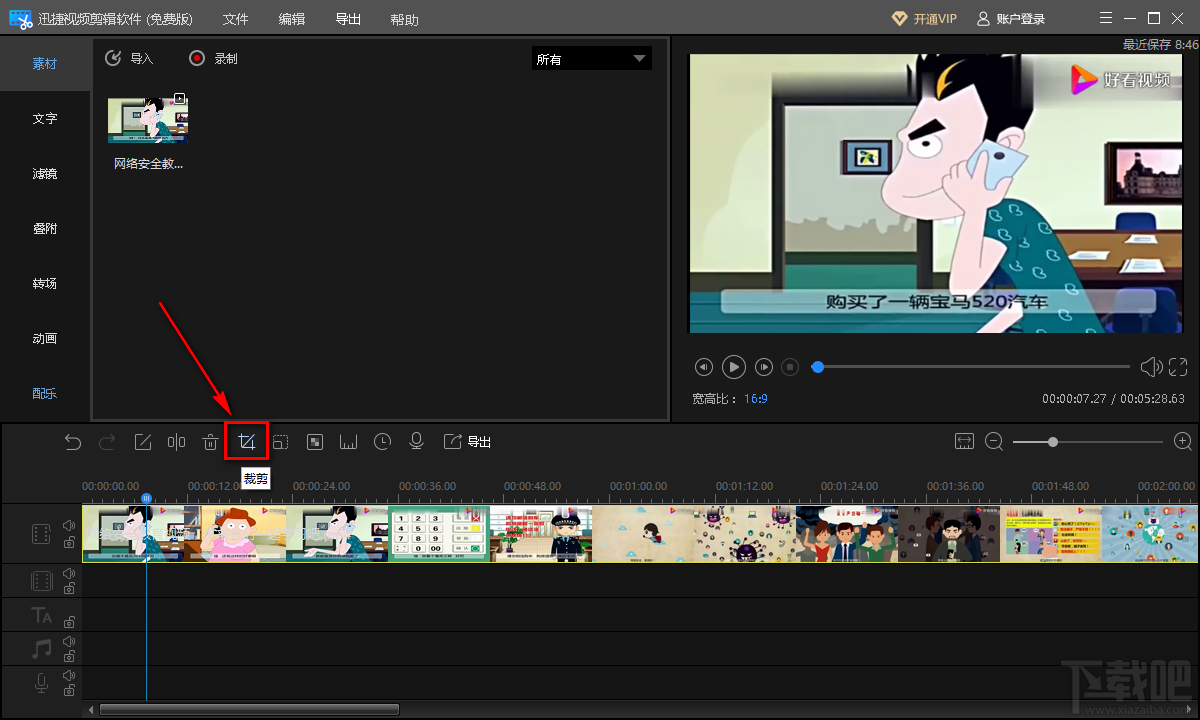Toggle lock on the text track
Screen dimensions: 1200x720
pyautogui.click(x=69, y=622)
